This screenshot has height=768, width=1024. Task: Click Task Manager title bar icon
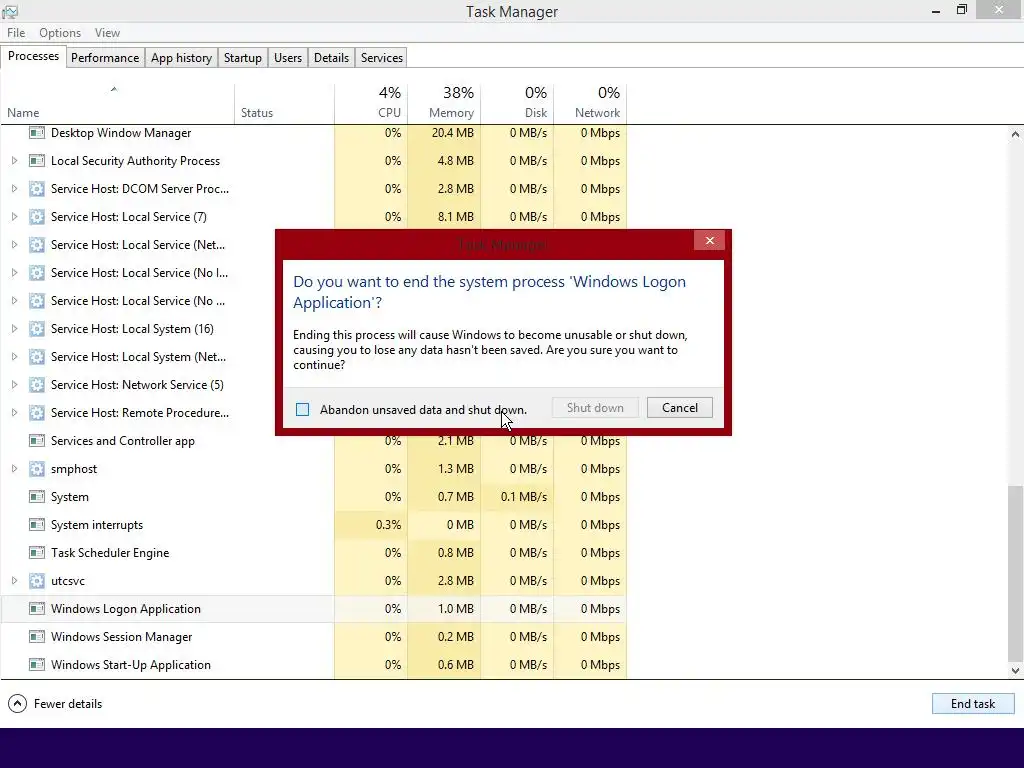tap(10, 11)
